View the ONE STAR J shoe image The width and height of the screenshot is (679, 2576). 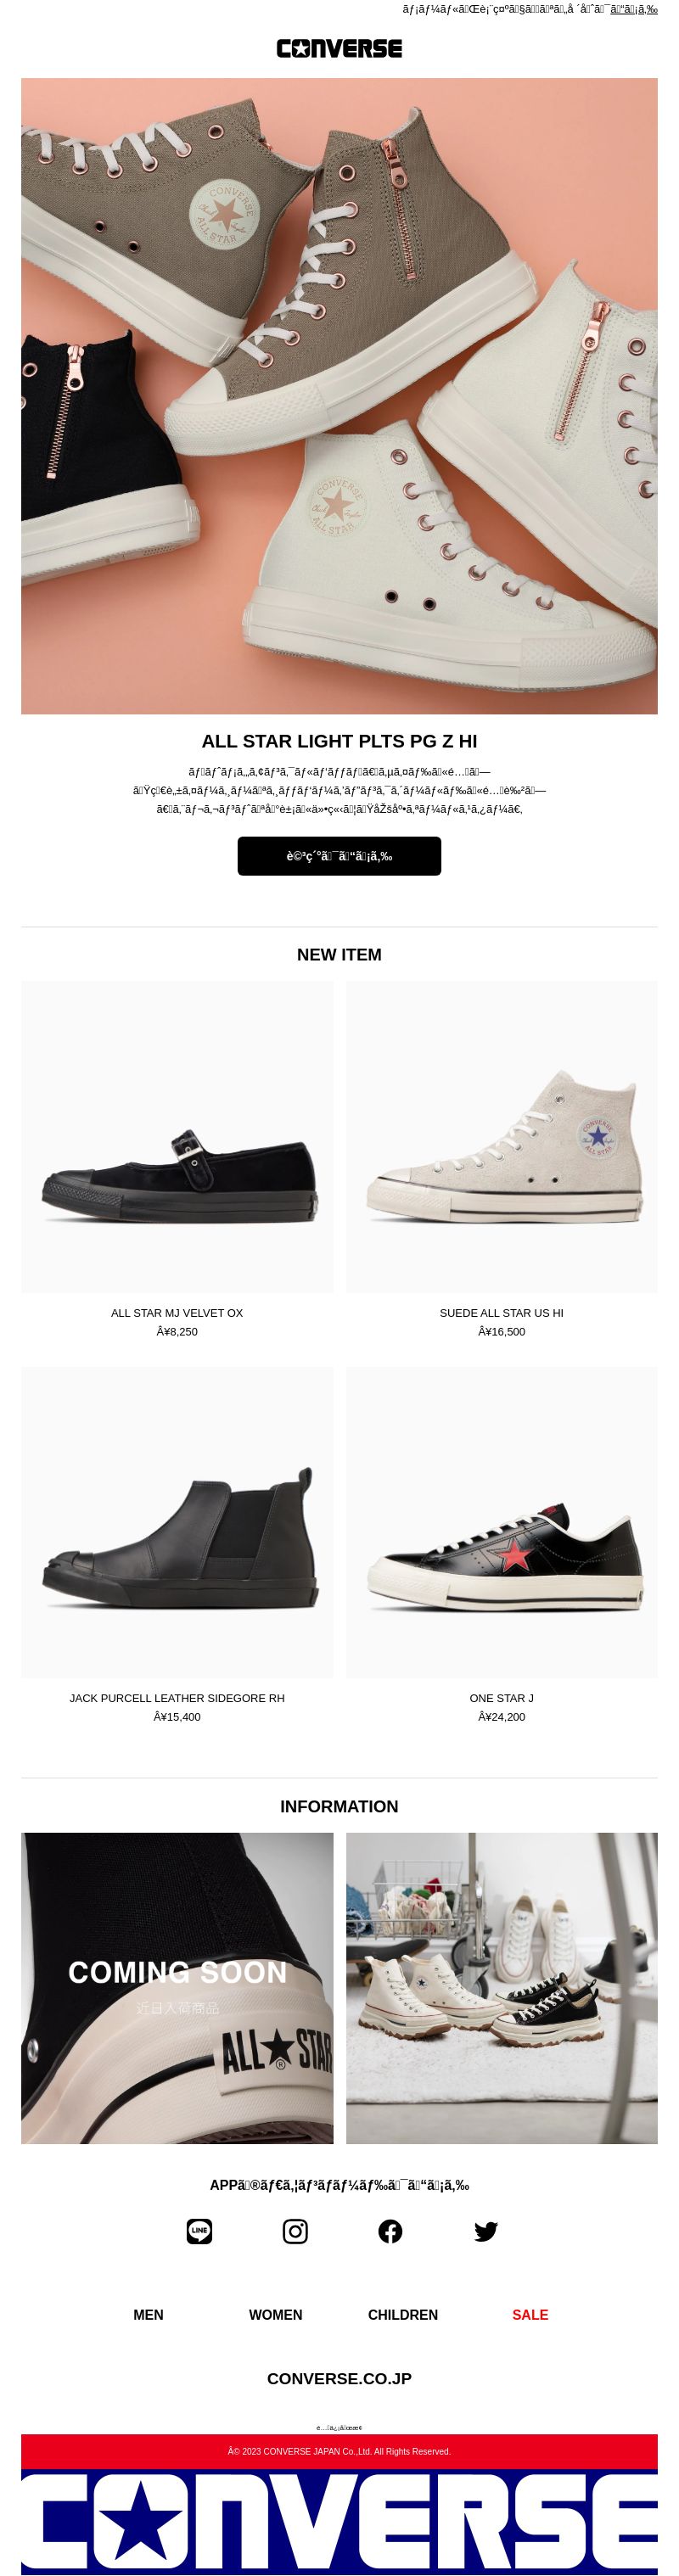coord(502,1522)
